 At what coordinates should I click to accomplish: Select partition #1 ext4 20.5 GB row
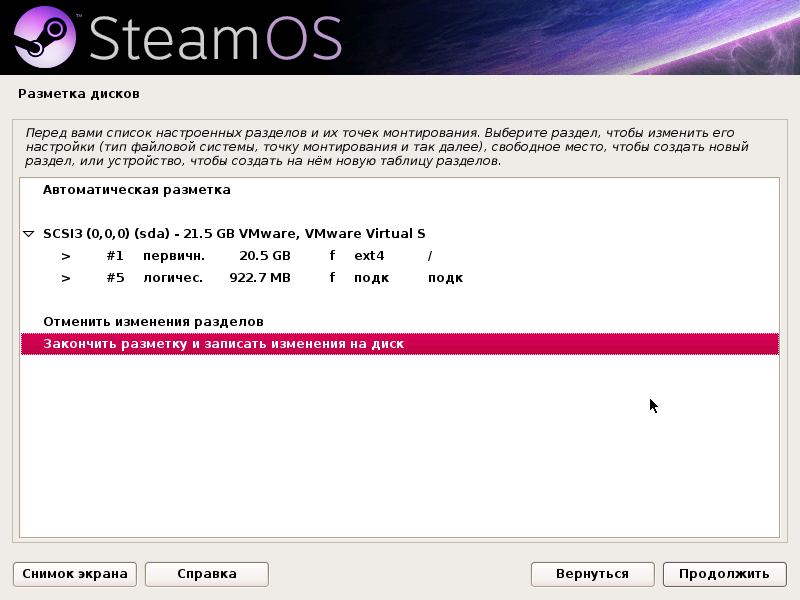pos(400,256)
